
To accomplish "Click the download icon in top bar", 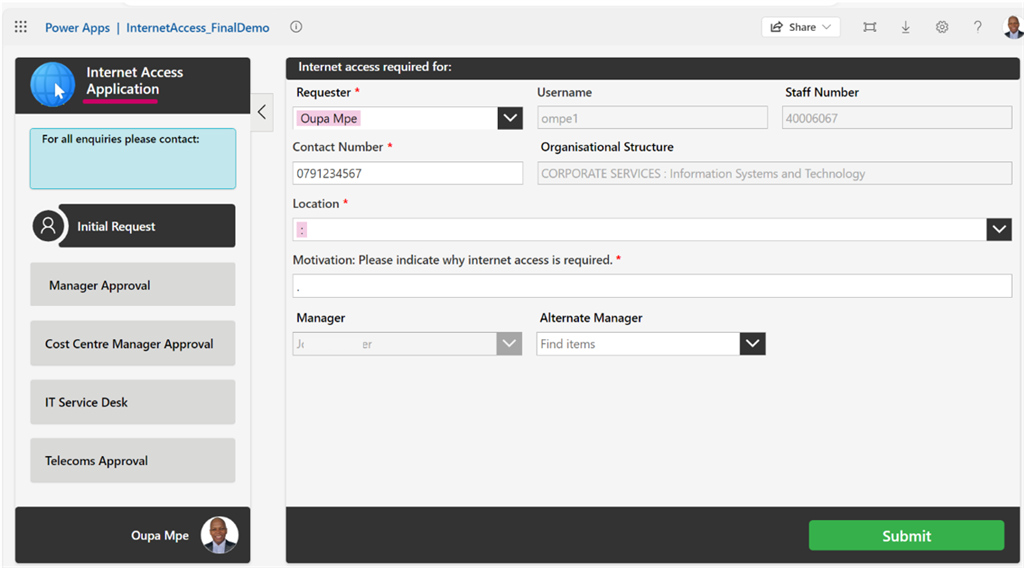I will pyautogui.click(x=905, y=27).
